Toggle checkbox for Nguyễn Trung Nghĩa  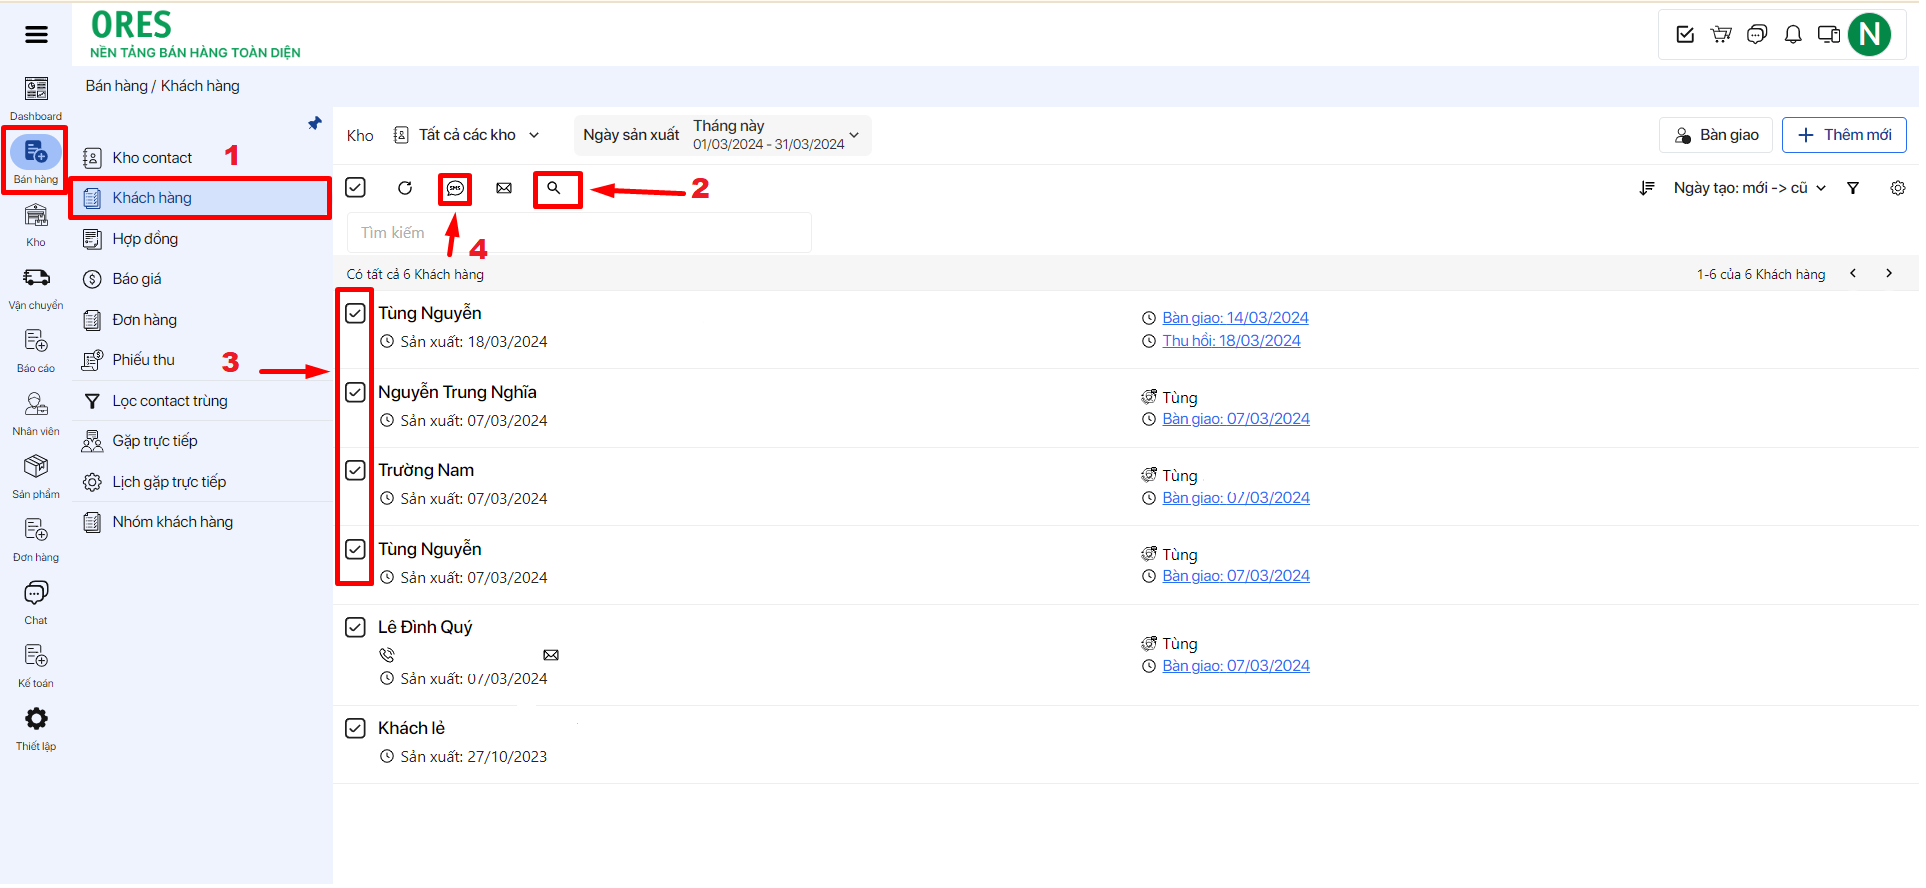click(x=355, y=392)
